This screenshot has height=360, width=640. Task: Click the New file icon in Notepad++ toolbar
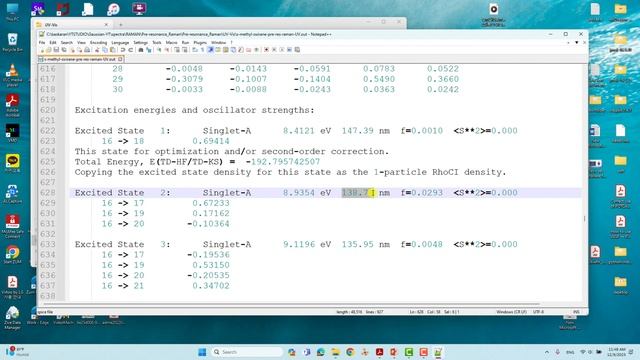click(42, 50)
